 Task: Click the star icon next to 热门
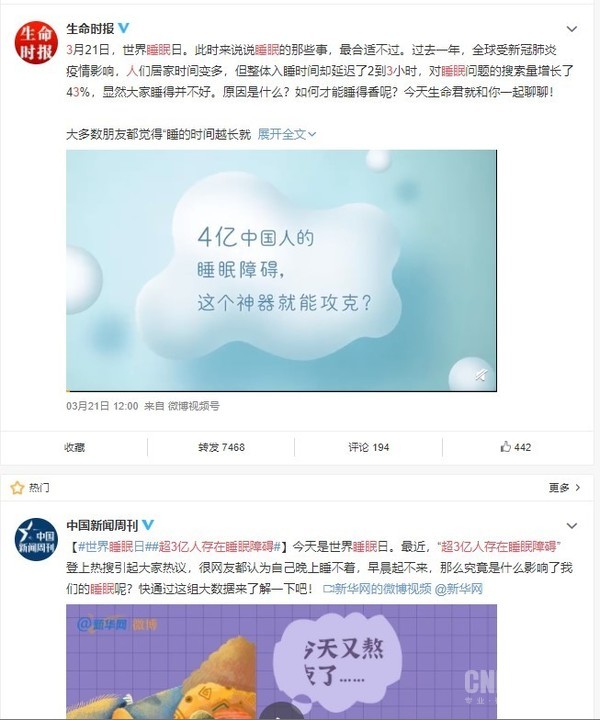(x=17, y=488)
